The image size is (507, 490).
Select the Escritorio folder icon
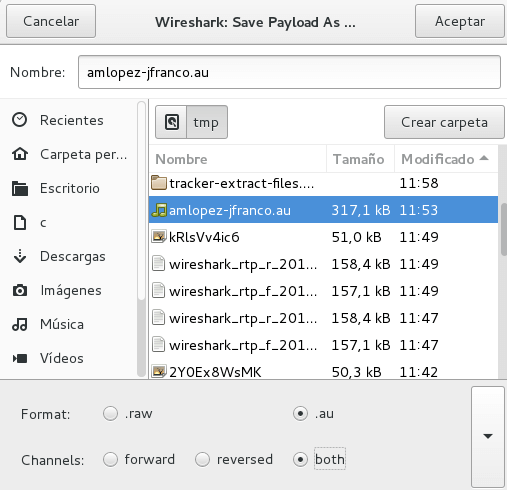point(20,188)
